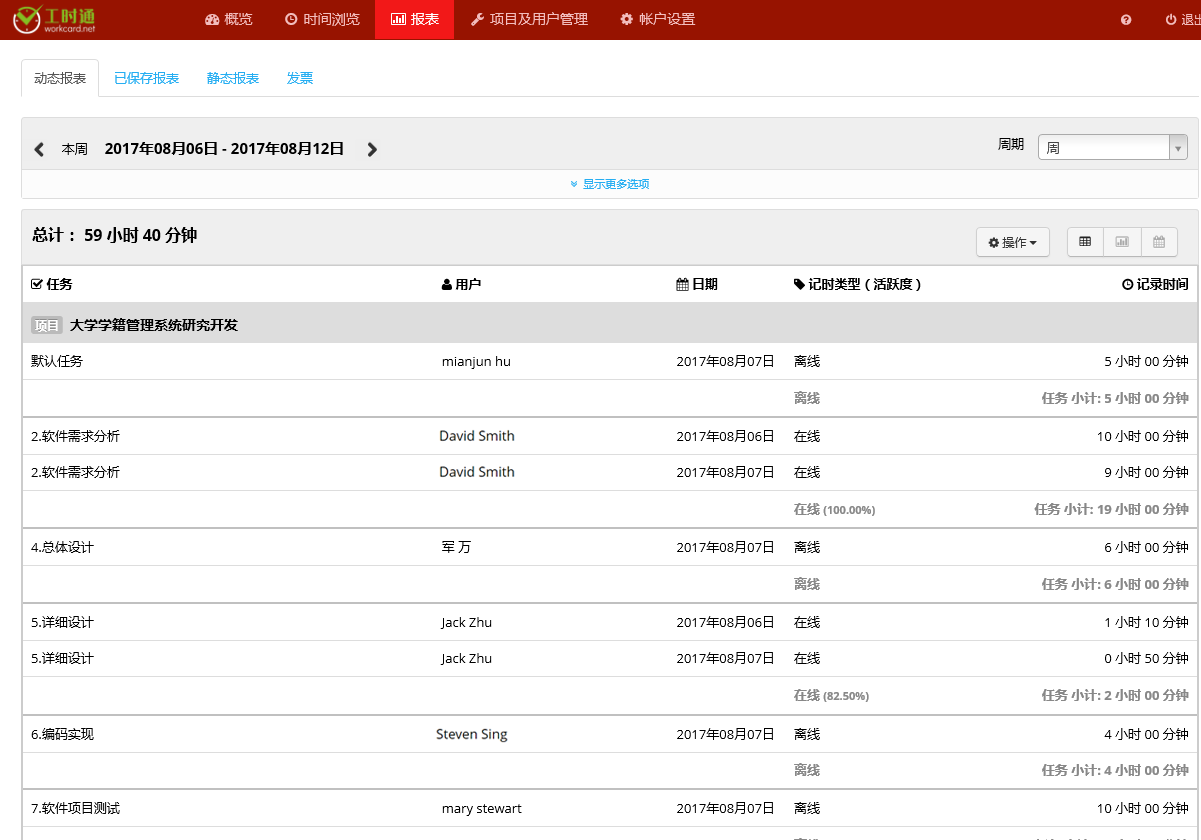Switch to bar chart view icon
The width and height of the screenshot is (1201, 840).
pyautogui.click(x=1122, y=242)
